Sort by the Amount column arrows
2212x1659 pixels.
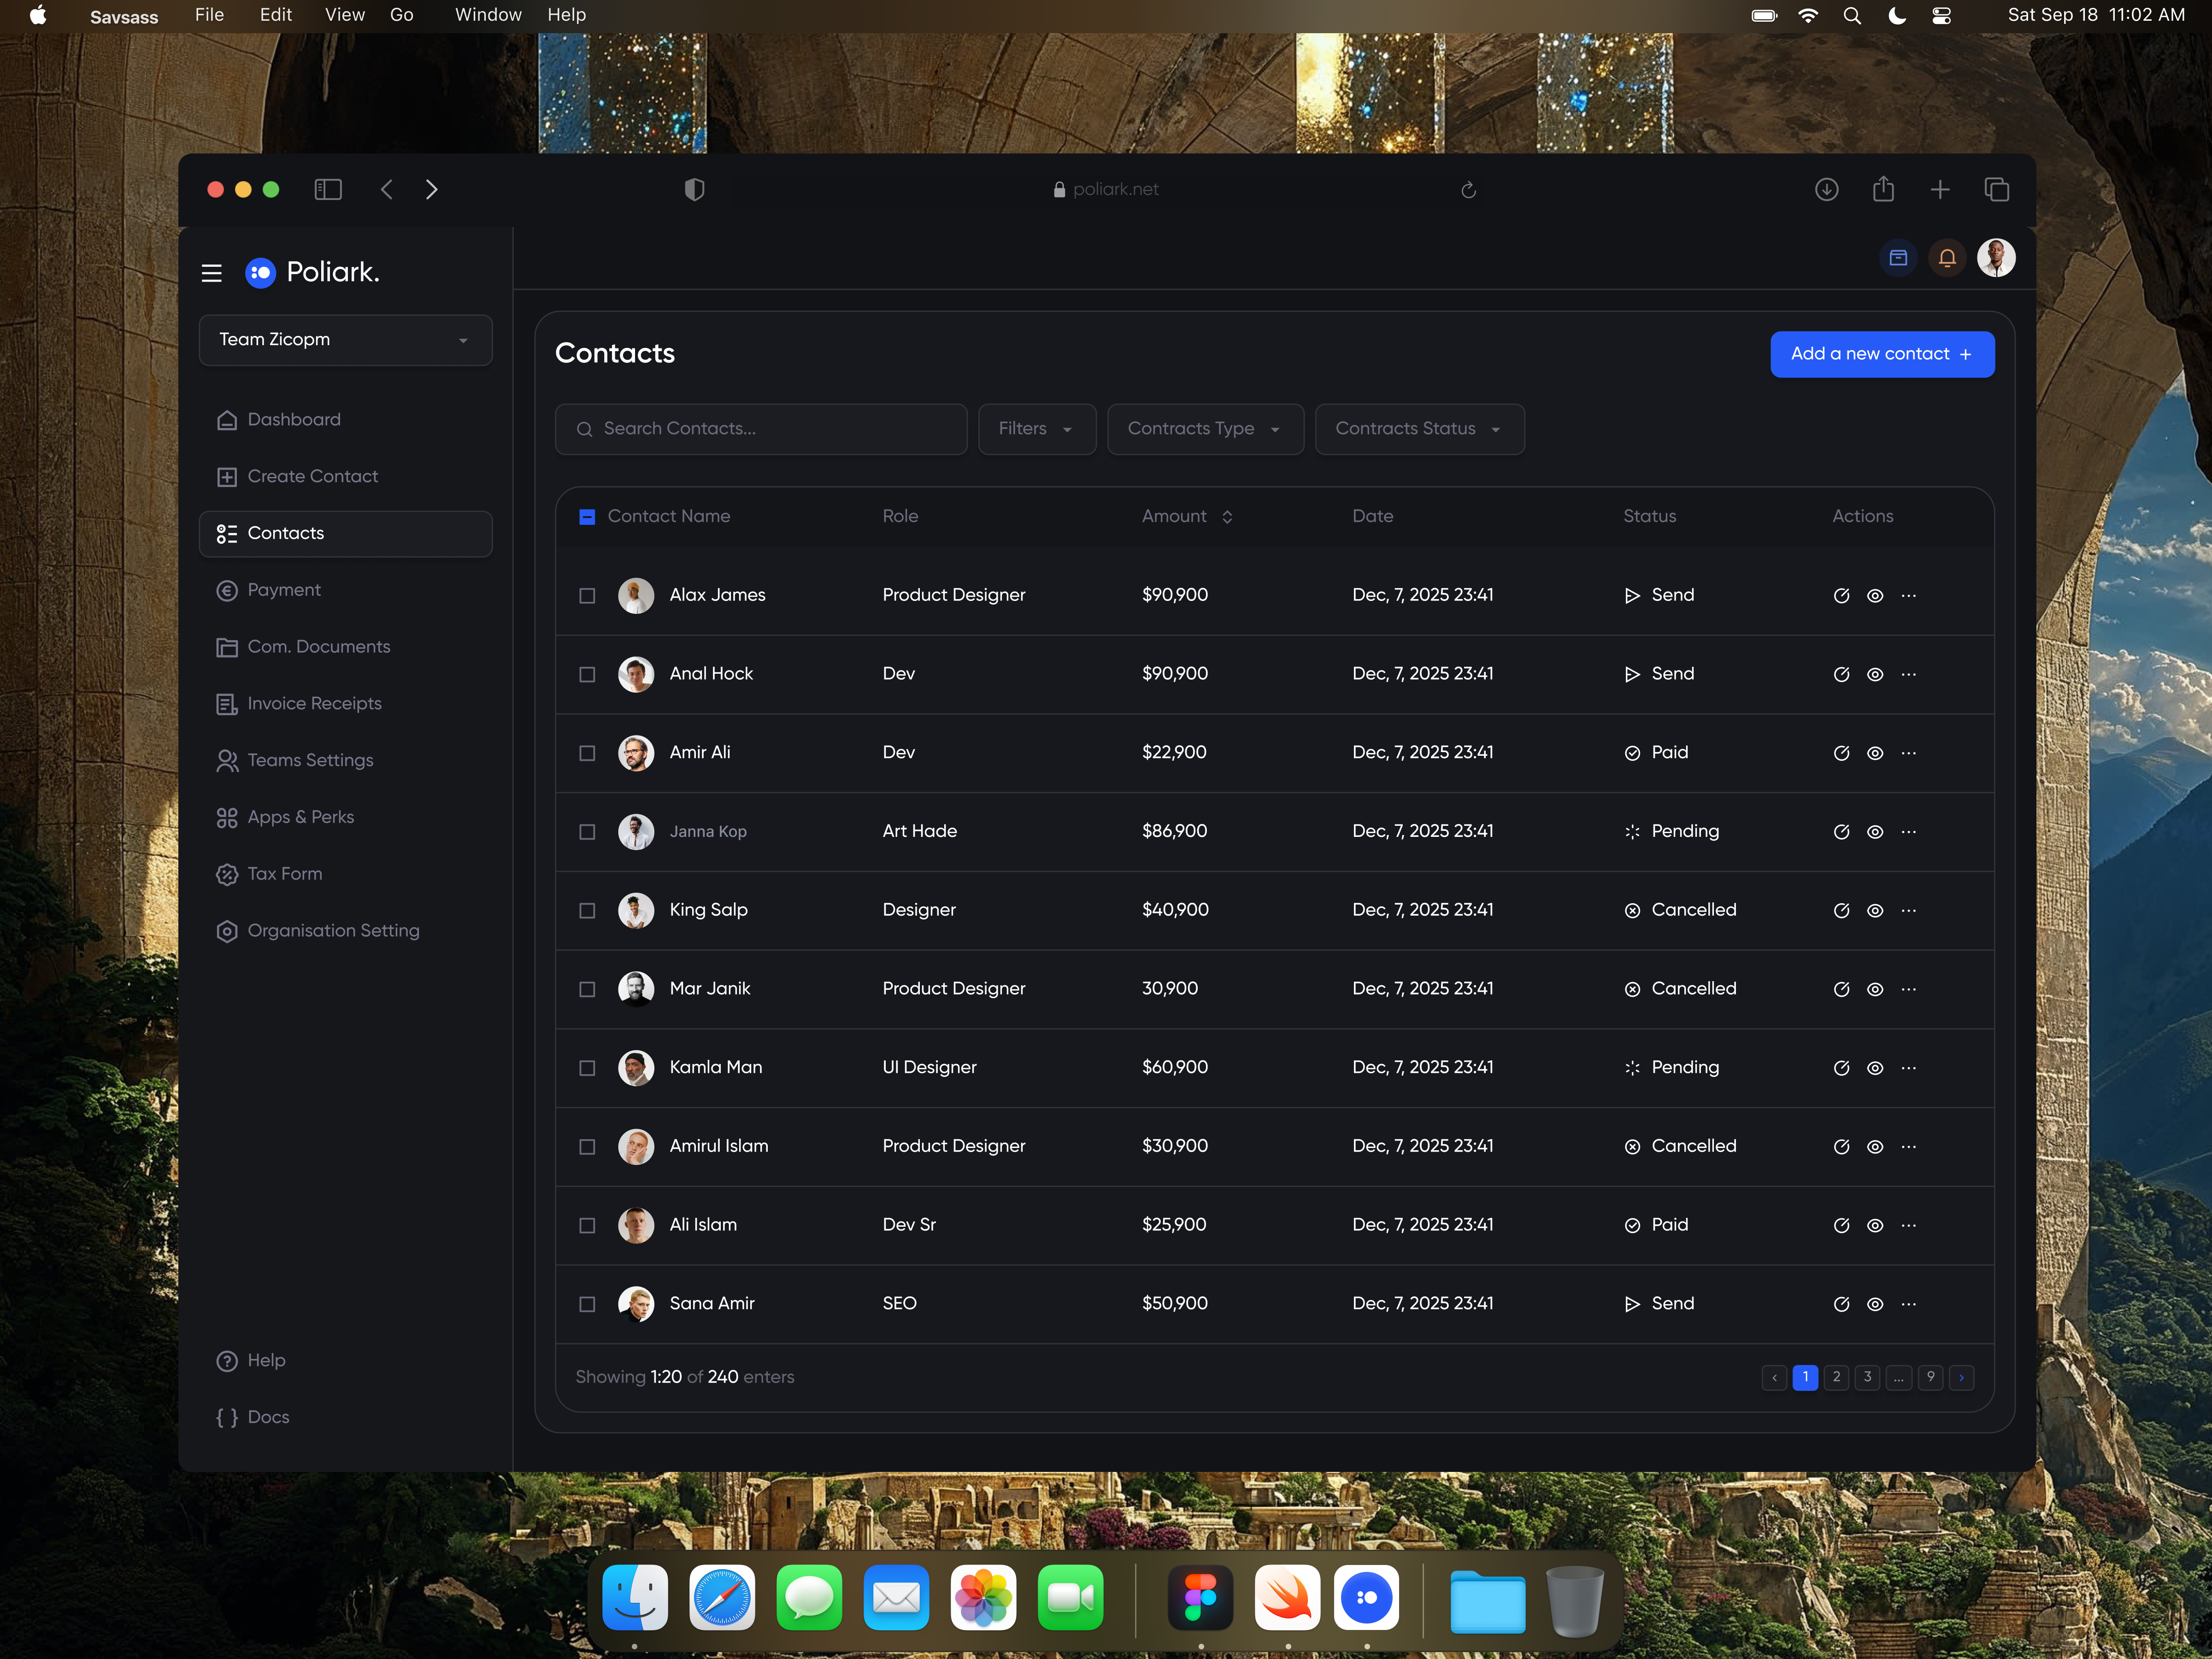click(x=1227, y=517)
